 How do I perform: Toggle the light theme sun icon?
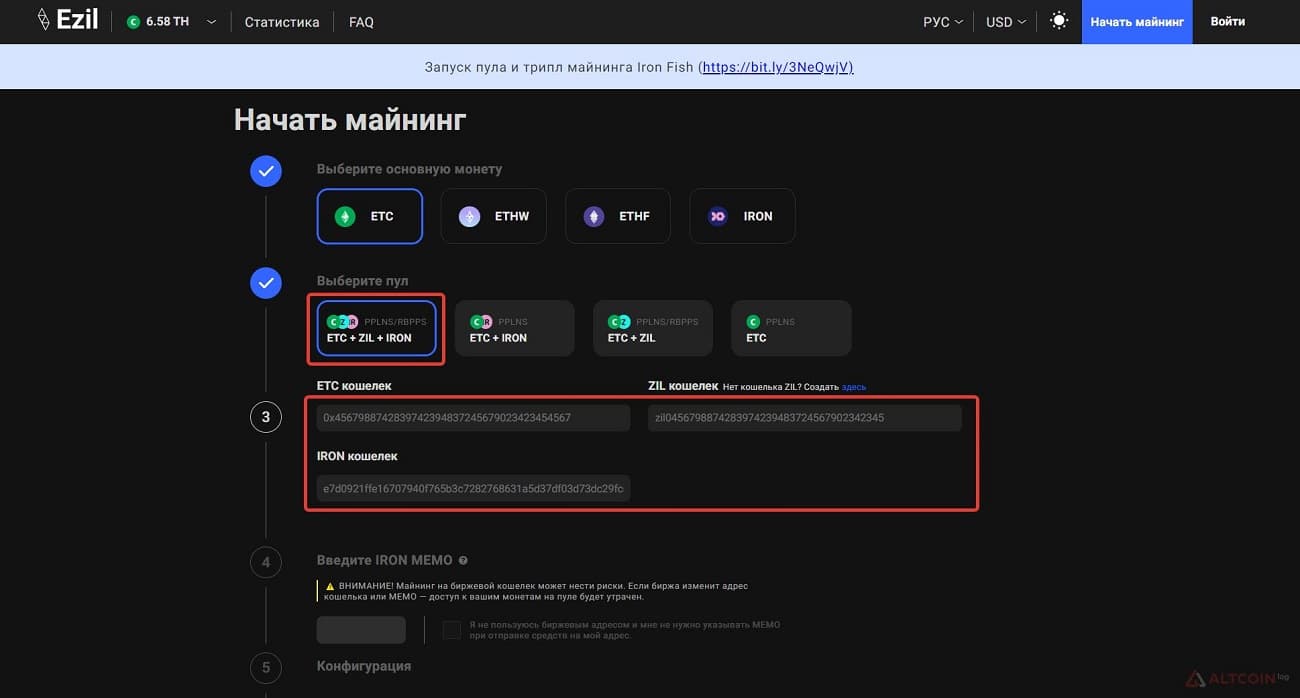click(1059, 21)
